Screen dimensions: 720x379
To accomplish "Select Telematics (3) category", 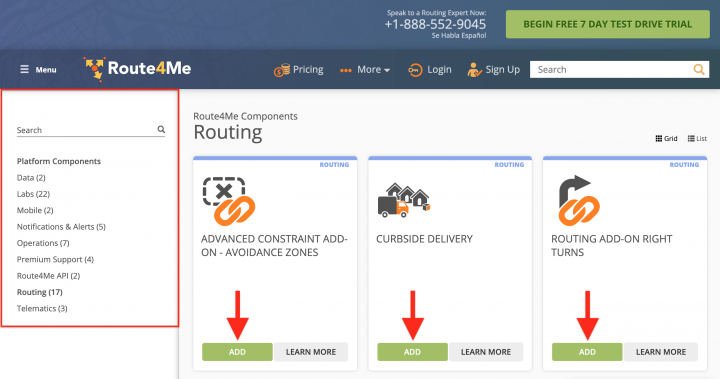I will pyautogui.click(x=42, y=308).
